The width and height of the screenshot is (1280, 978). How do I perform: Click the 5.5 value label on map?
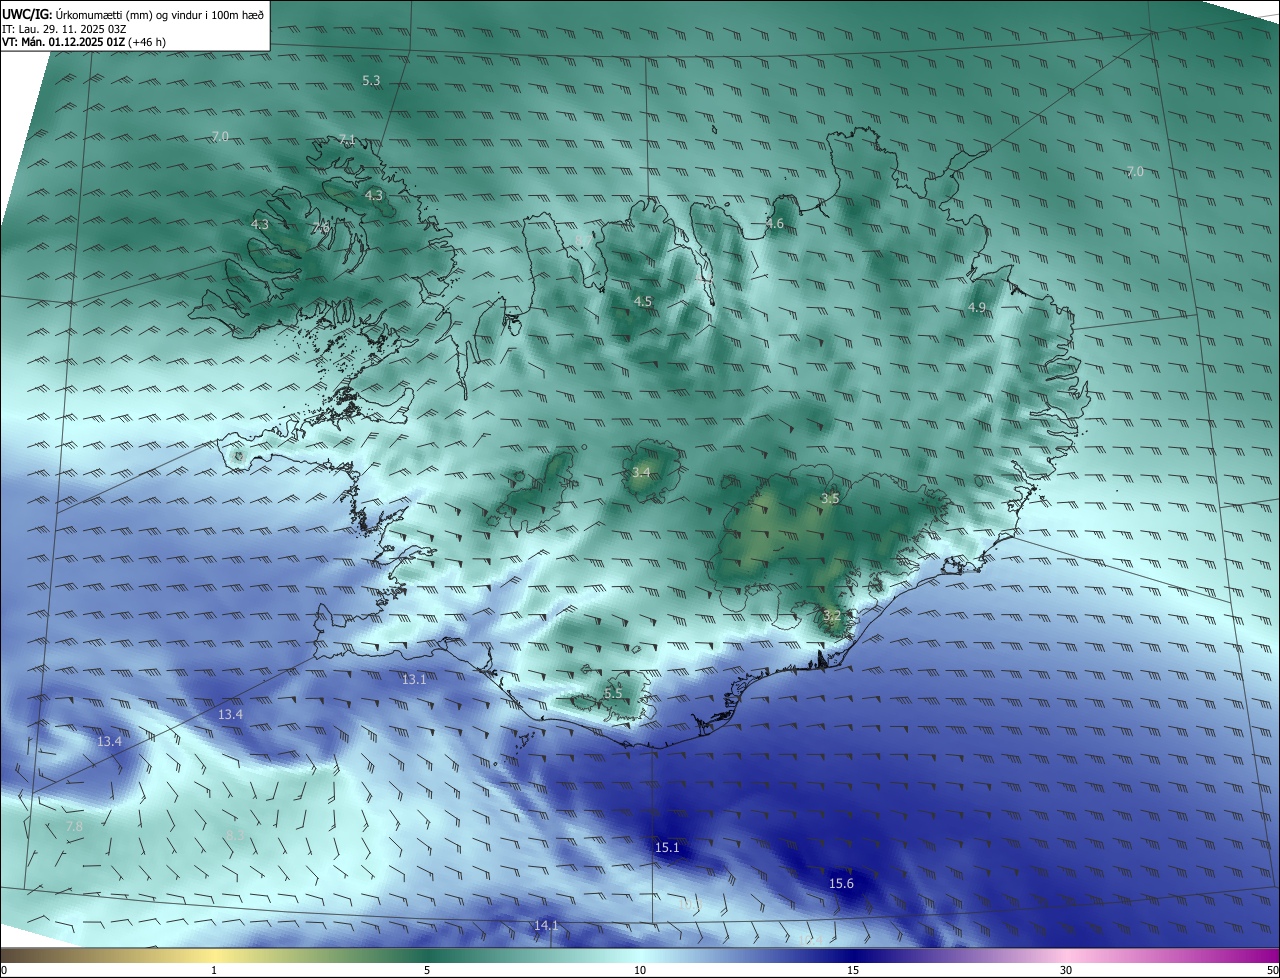613,693
